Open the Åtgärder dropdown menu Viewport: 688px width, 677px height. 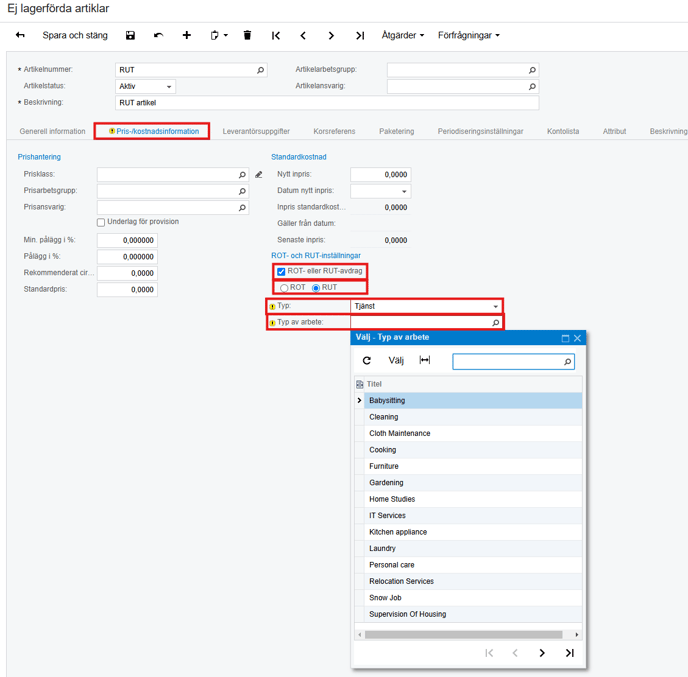point(402,36)
